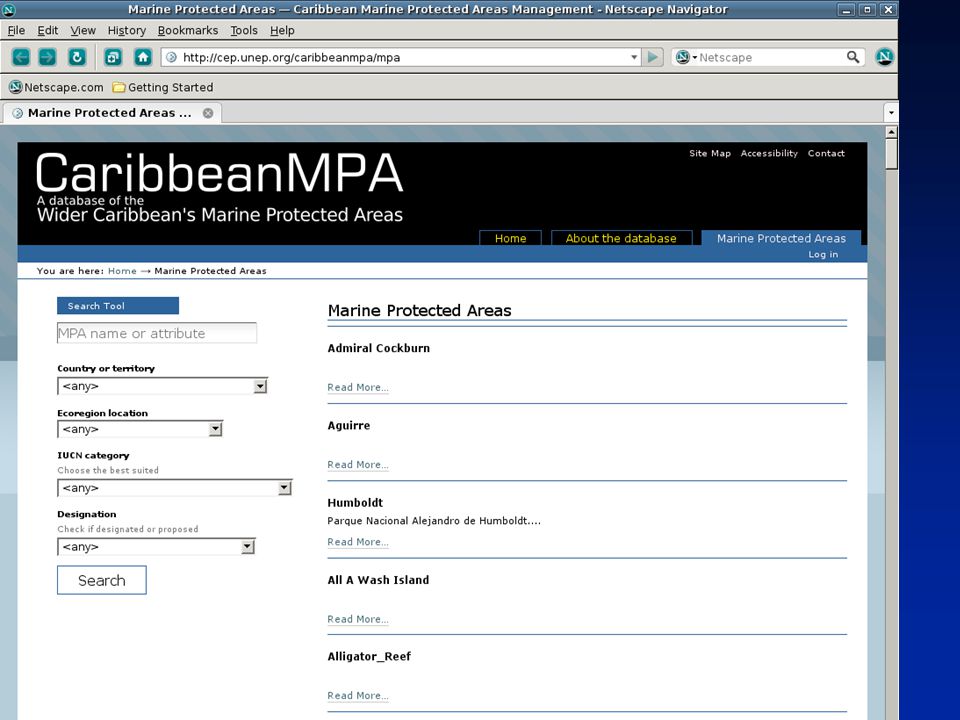Click the URL address field

click(x=401, y=57)
